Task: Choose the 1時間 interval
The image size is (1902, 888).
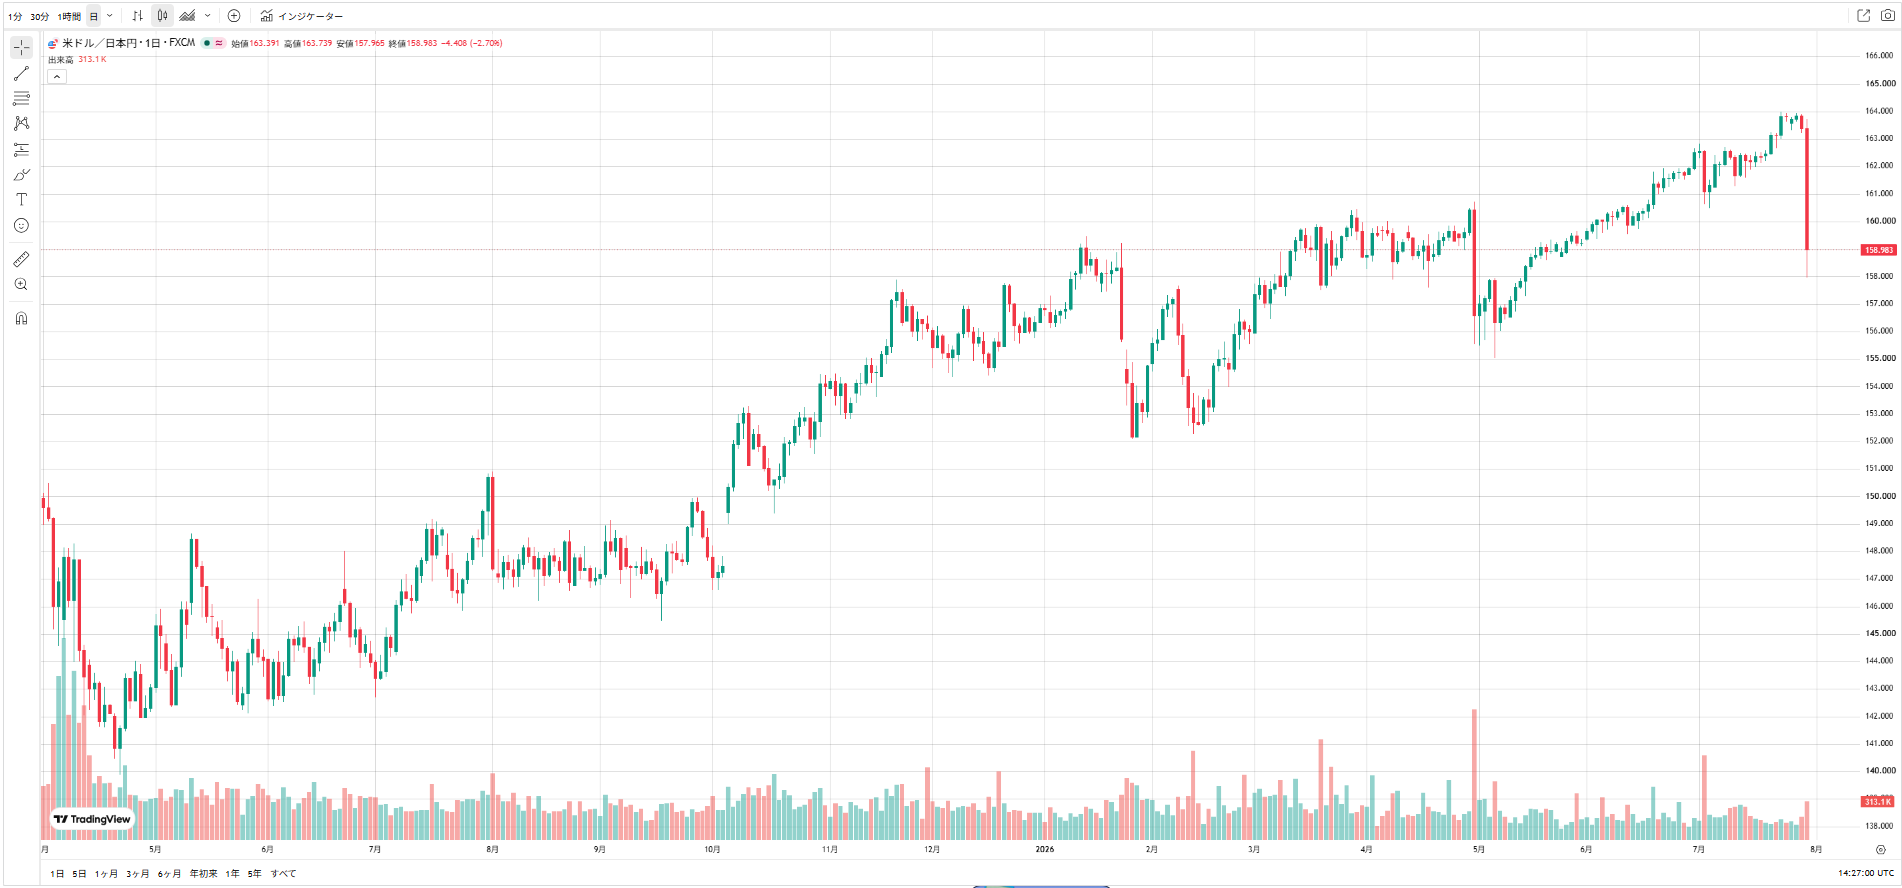Action: [69, 16]
